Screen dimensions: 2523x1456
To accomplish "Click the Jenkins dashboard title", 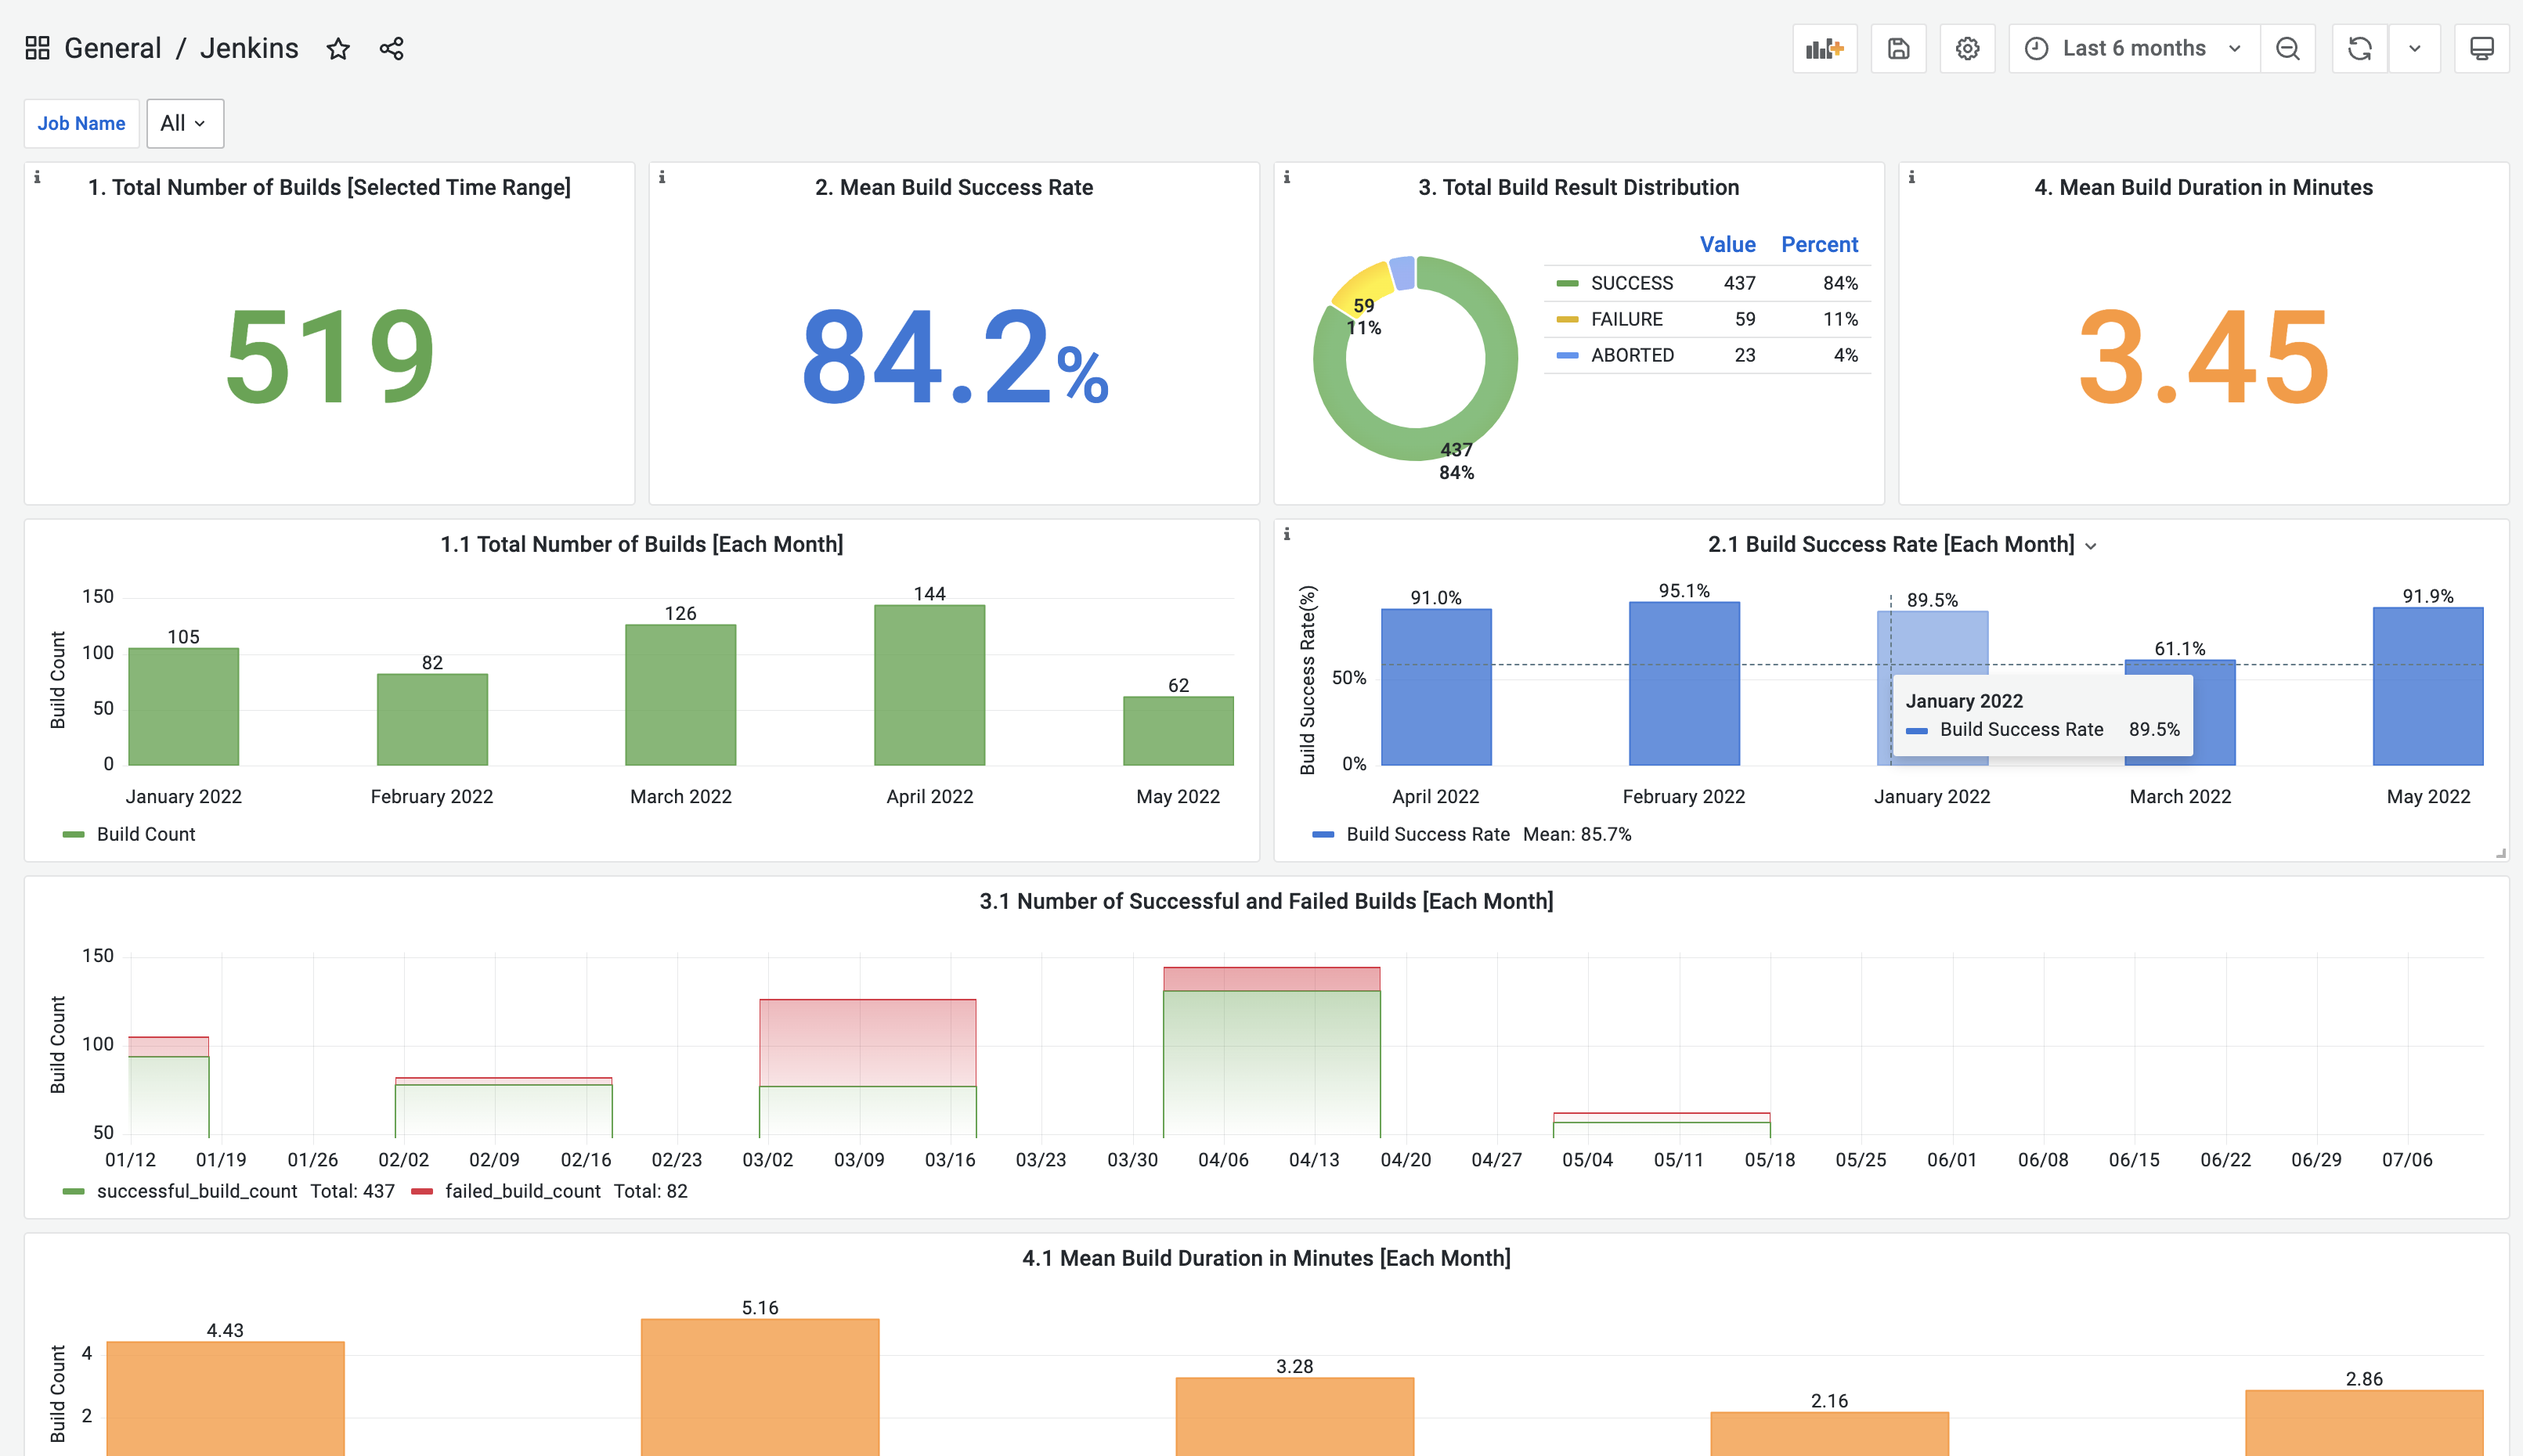I will (249, 48).
